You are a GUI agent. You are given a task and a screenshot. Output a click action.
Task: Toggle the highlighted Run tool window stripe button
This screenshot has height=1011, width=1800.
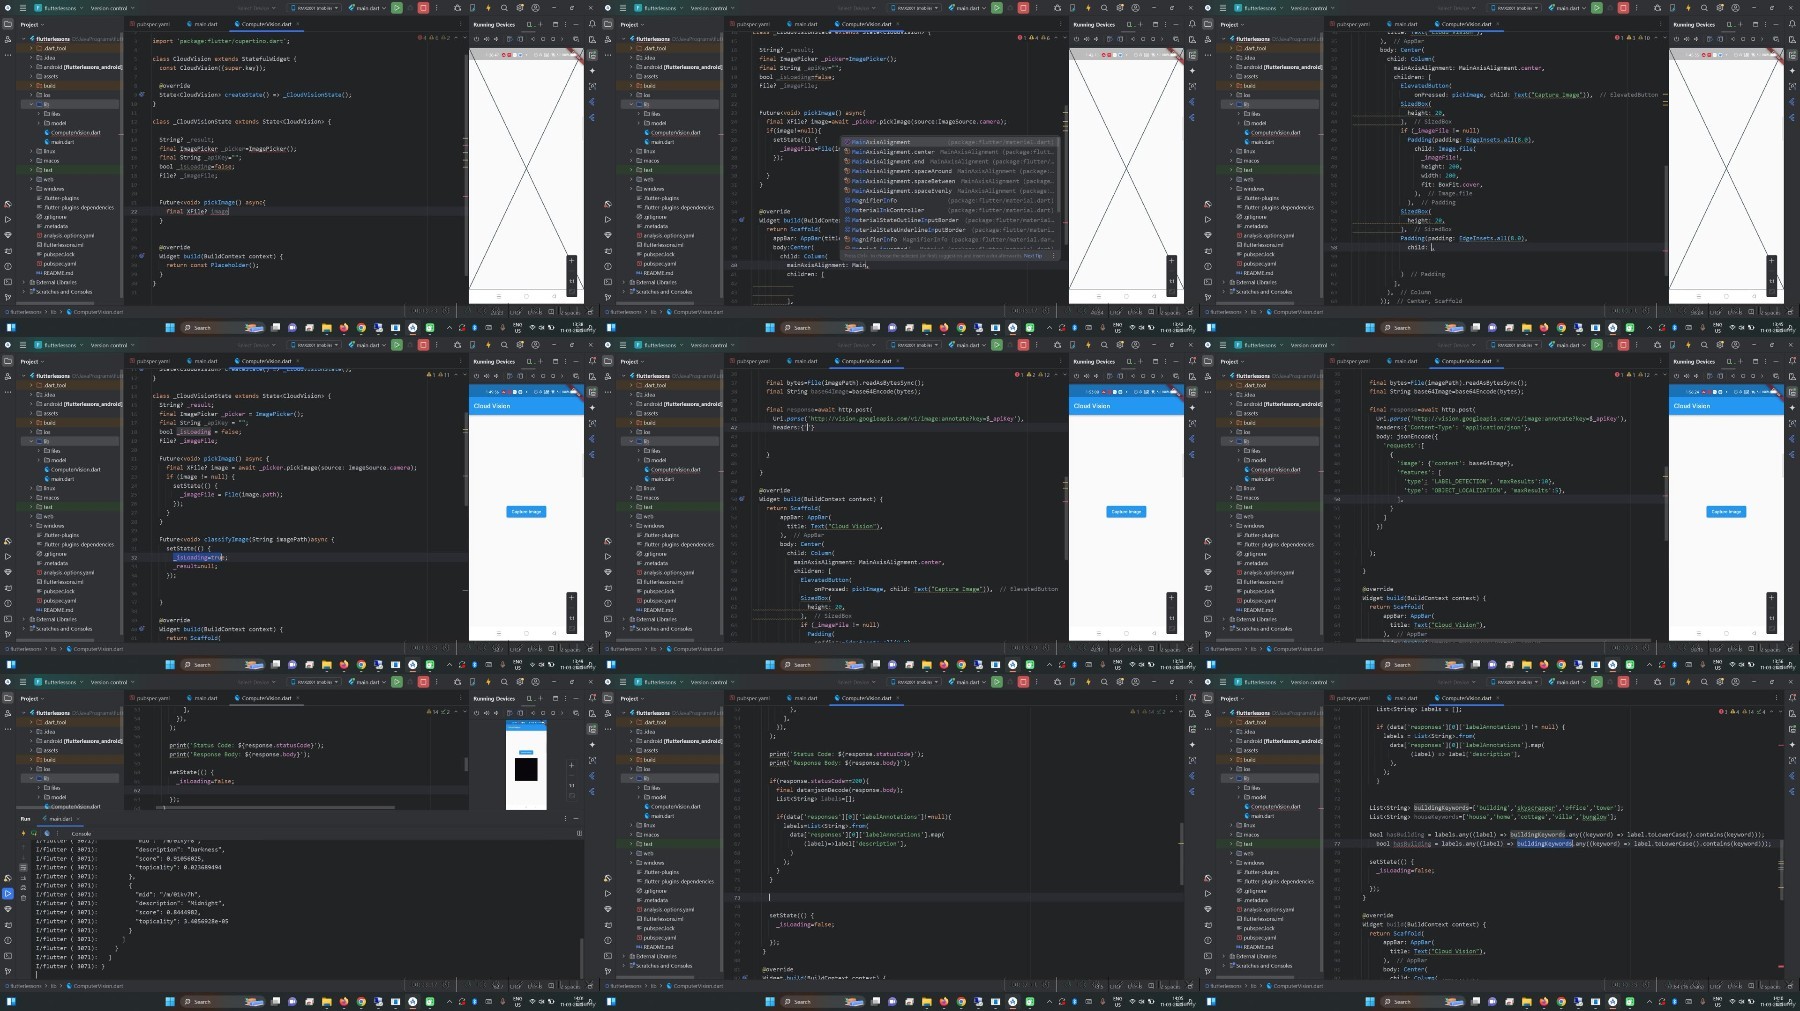pos(8,893)
